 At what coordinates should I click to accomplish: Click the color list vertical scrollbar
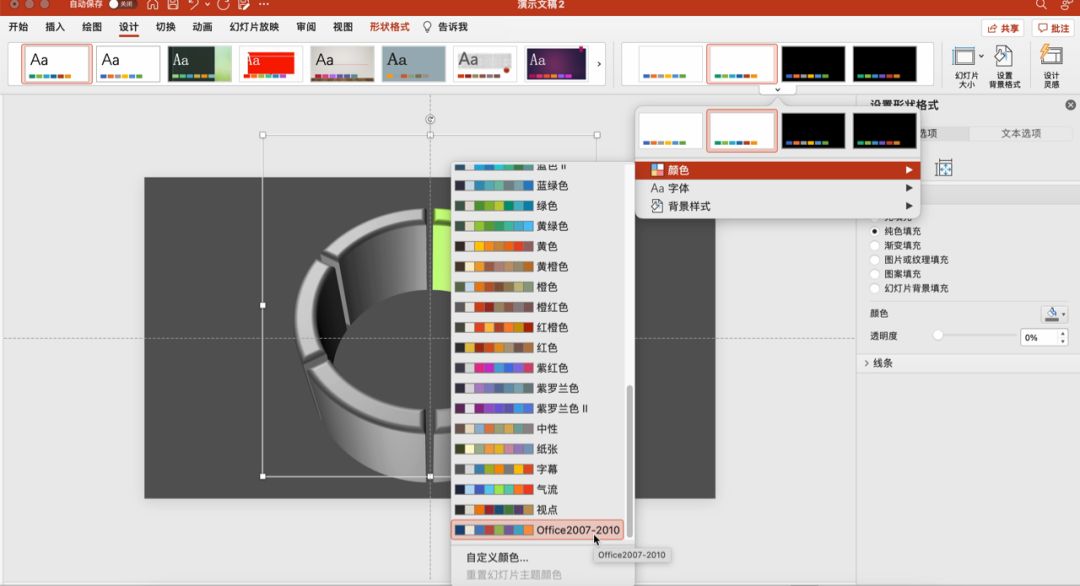click(x=629, y=461)
